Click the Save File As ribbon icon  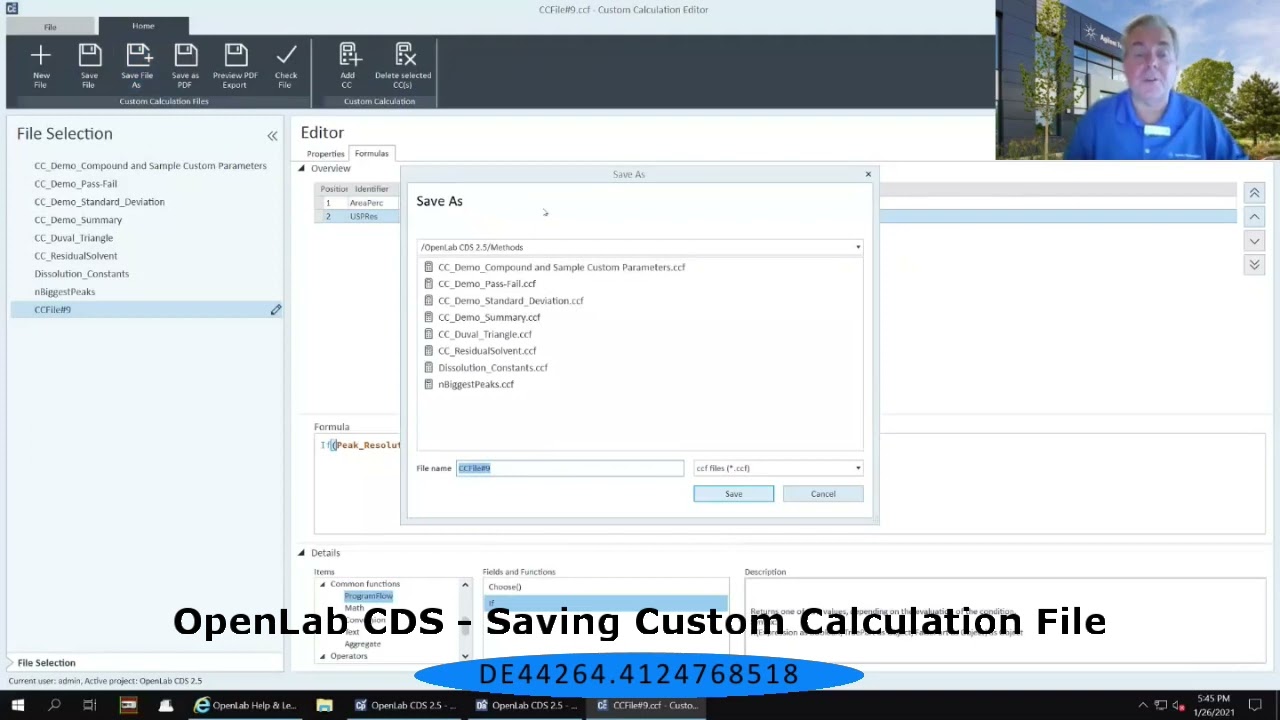tap(138, 56)
